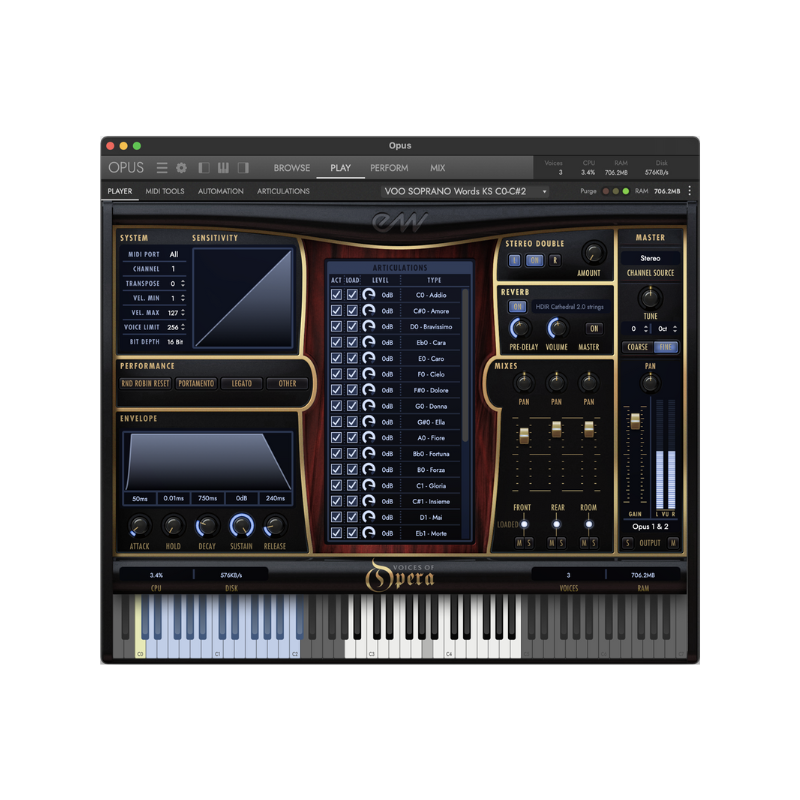Open the Articulations tab
Screen dimensions: 800x800
point(283,191)
